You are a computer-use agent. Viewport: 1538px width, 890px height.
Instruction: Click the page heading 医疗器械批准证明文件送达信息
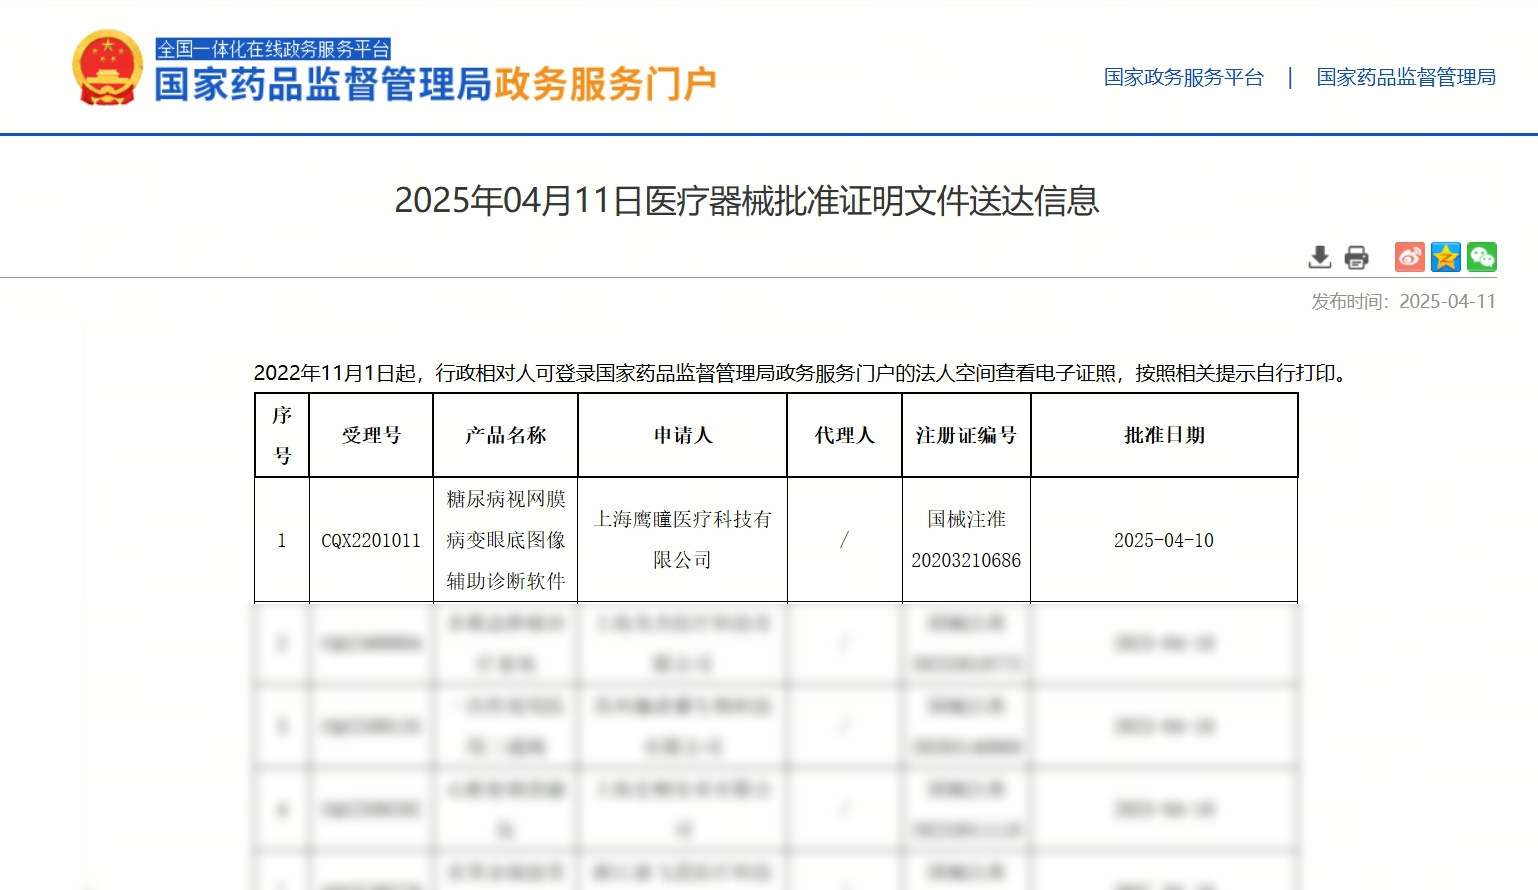coord(747,201)
